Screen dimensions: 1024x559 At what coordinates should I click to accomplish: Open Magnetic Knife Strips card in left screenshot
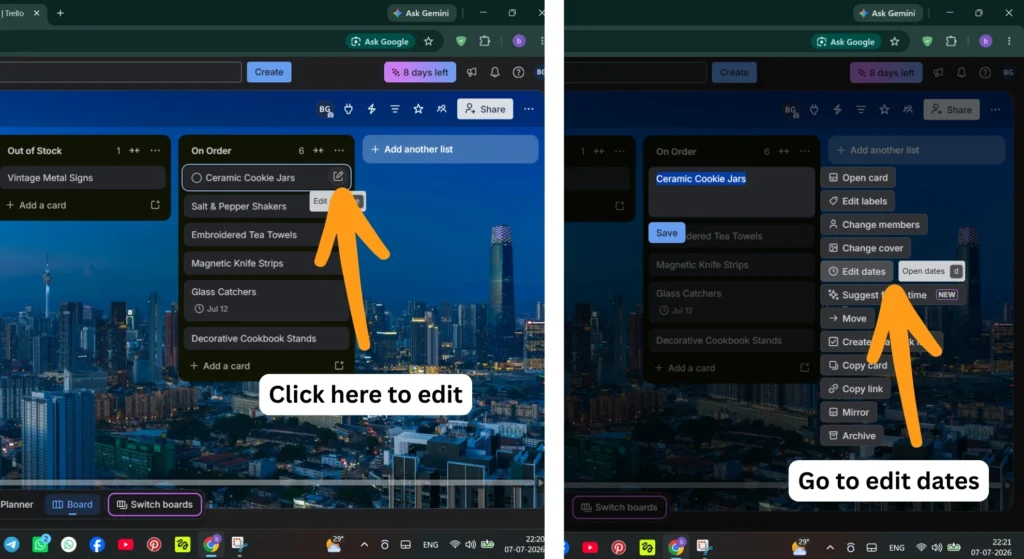[x=266, y=263]
